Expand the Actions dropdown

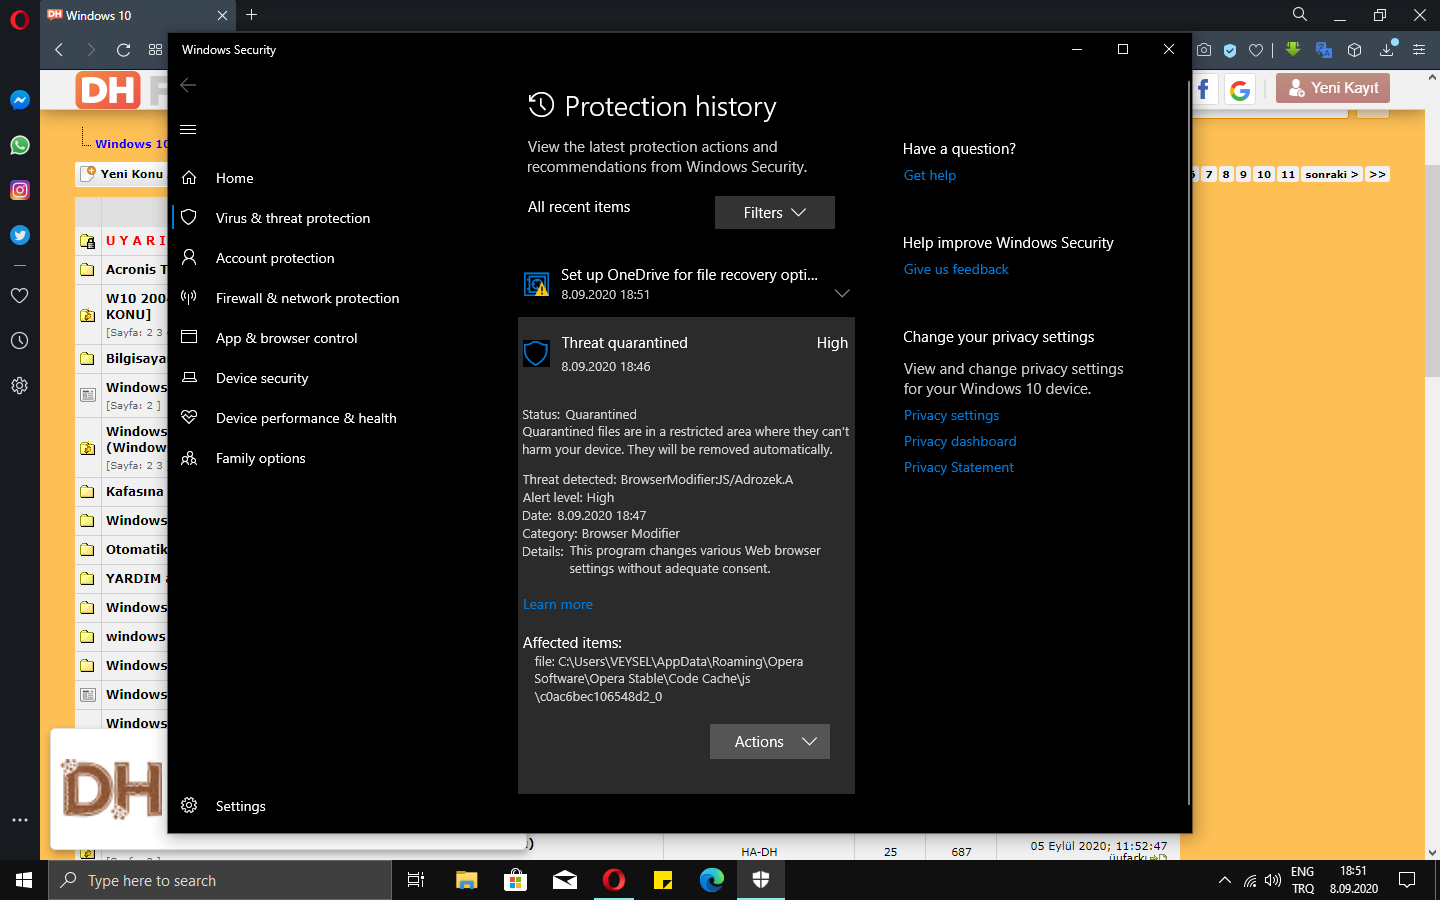click(770, 742)
